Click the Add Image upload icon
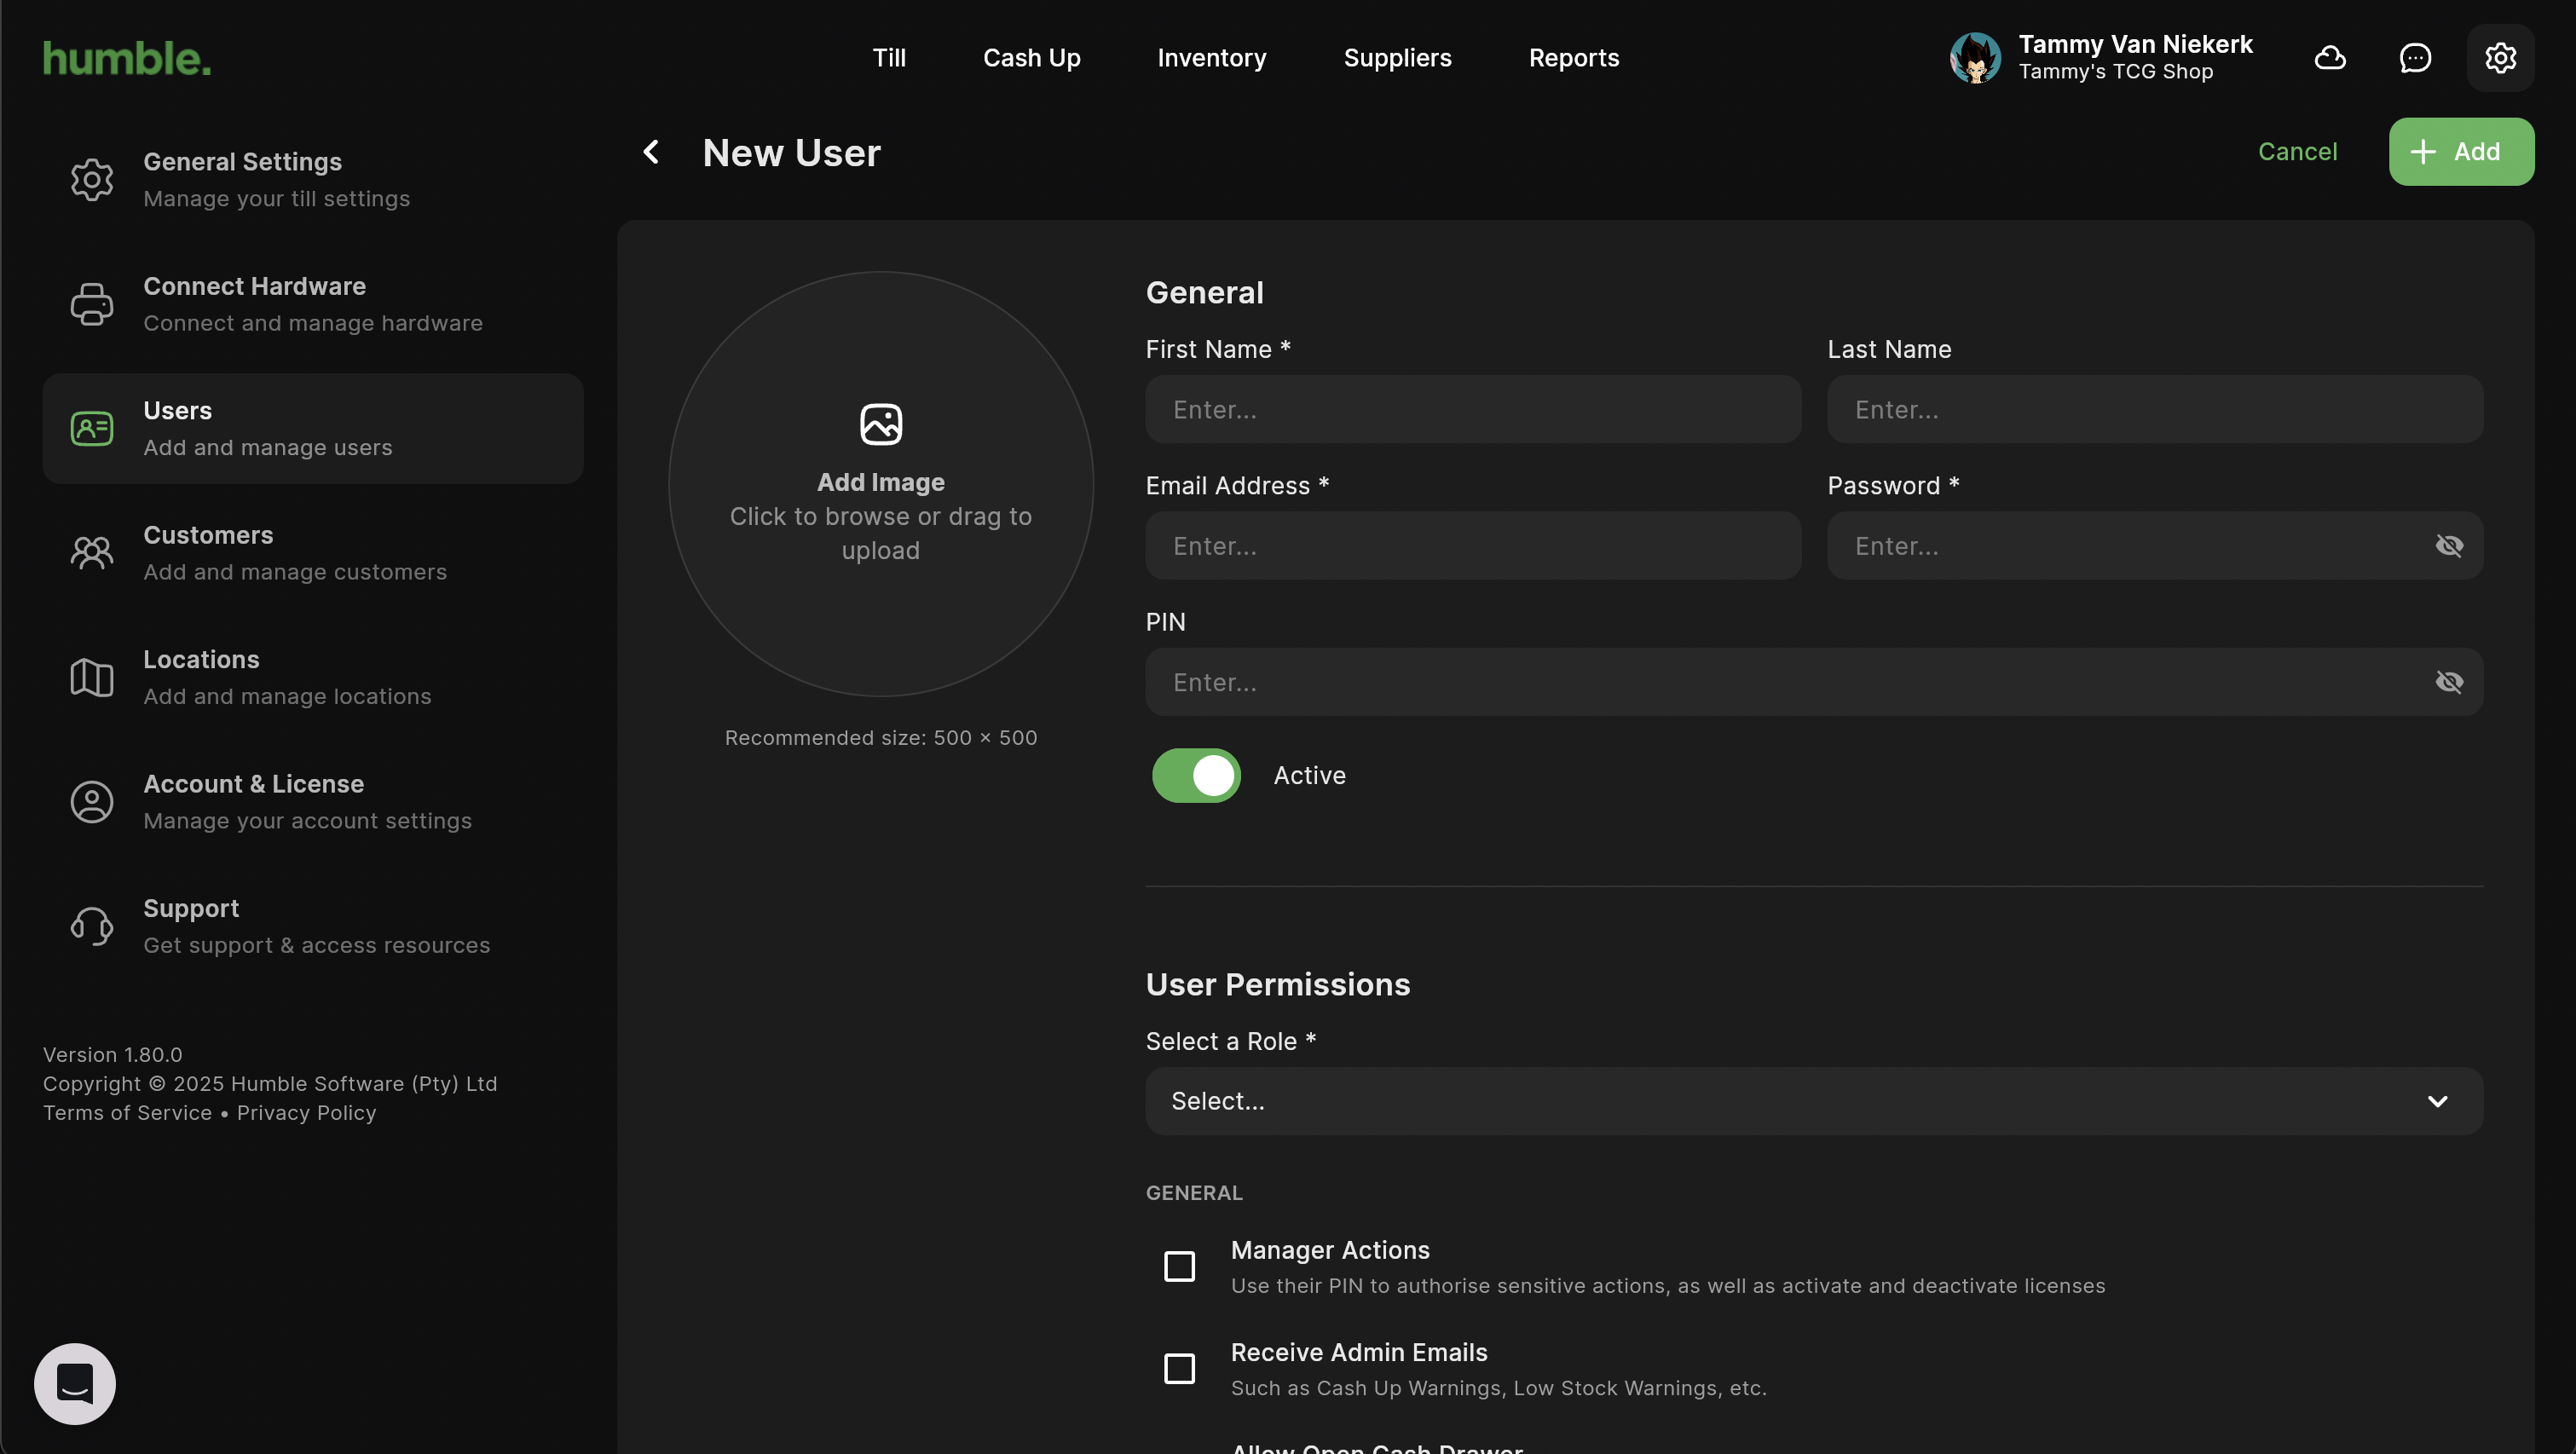This screenshot has width=2576, height=1454. coord(880,424)
